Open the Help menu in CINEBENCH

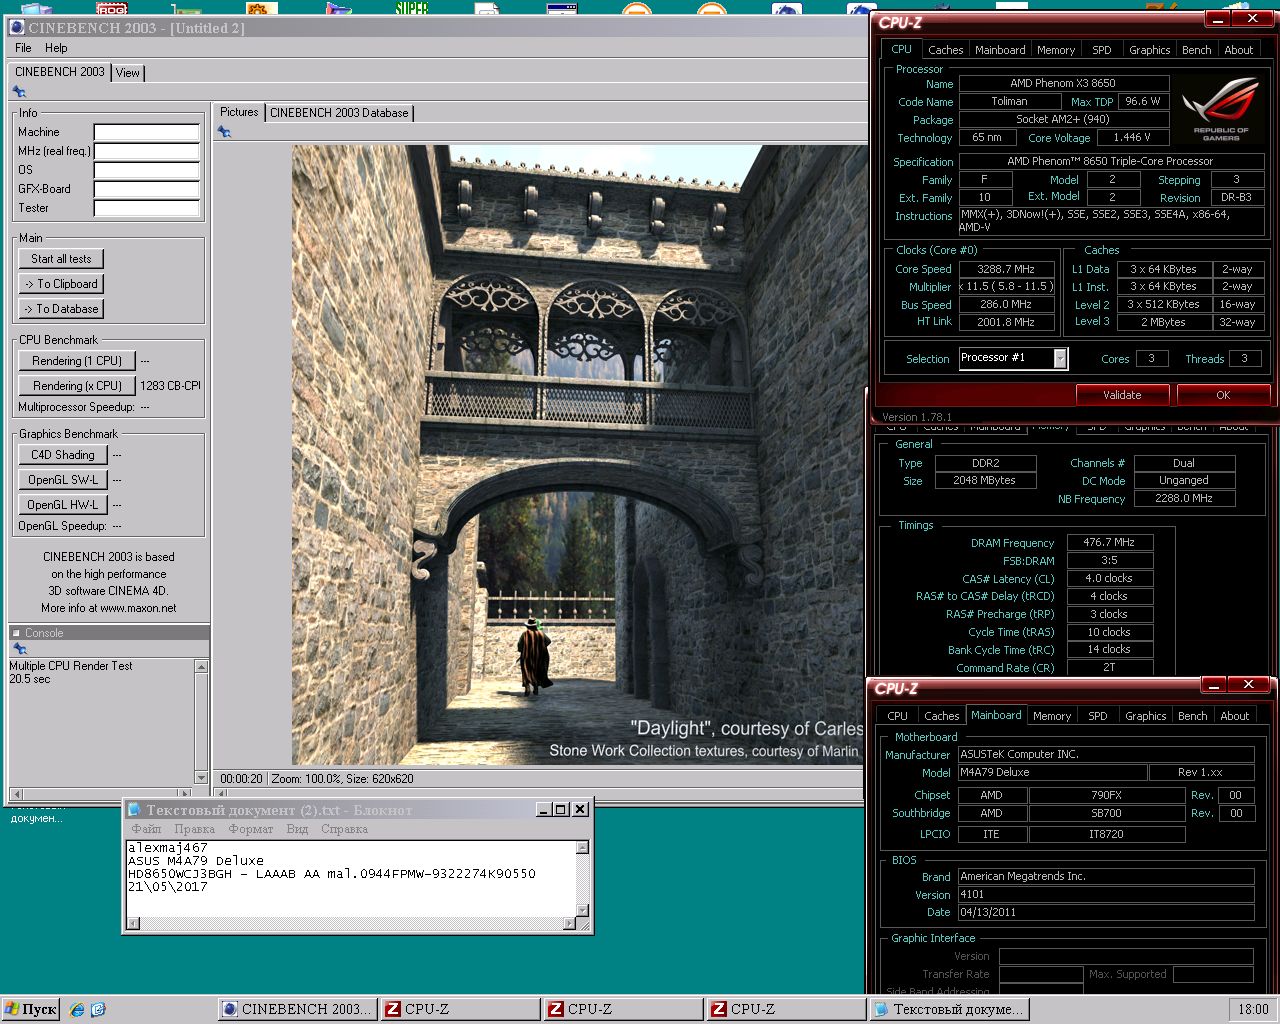click(x=56, y=48)
